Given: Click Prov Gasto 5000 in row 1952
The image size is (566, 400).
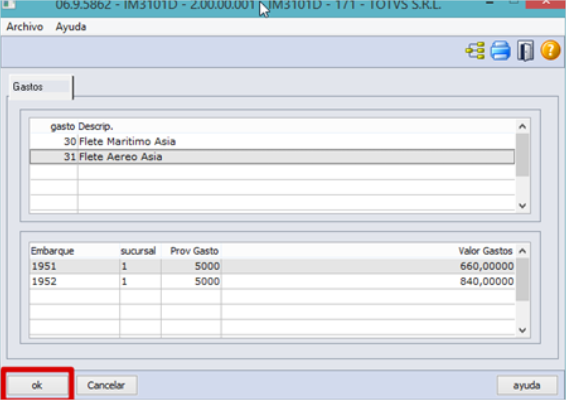Looking at the screenshot, I should click(191, 282).
